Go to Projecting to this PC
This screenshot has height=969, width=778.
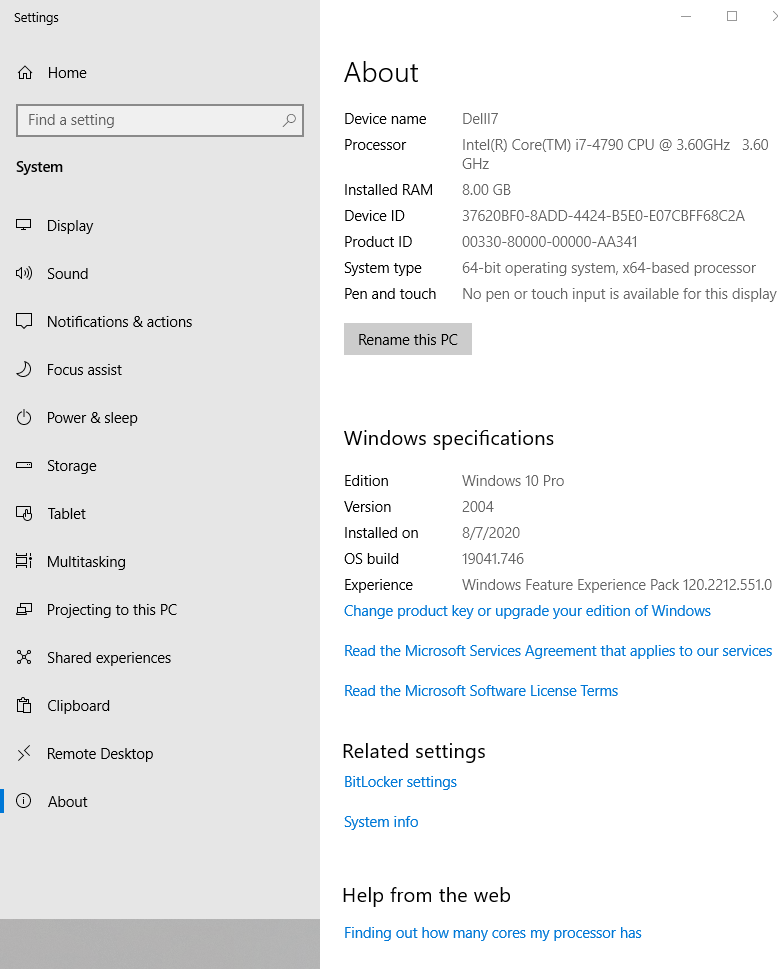coord(111,610)
